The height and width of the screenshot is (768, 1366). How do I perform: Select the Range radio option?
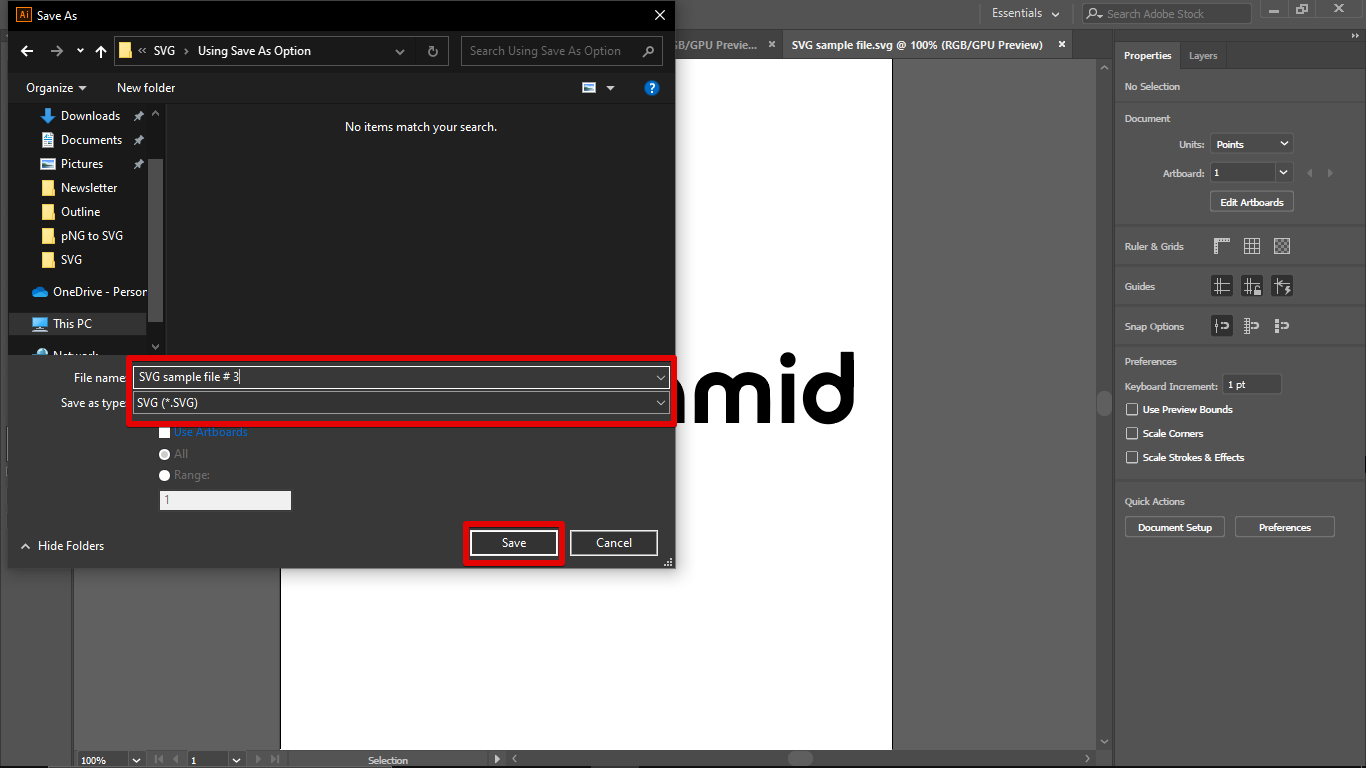165,475
